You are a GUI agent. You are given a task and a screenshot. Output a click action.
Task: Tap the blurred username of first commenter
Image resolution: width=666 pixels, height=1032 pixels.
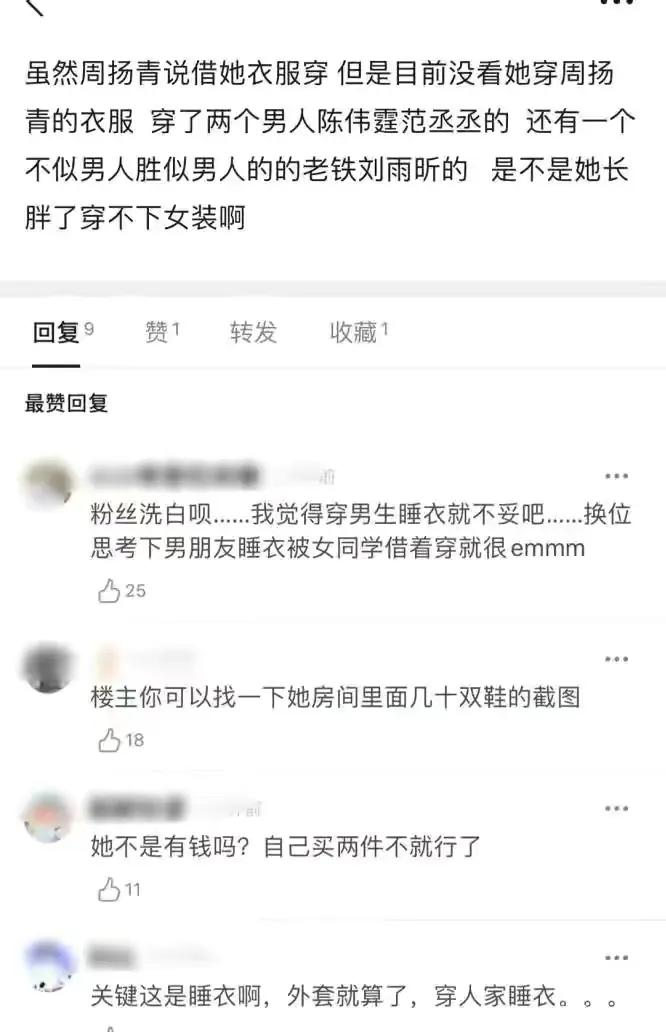[x=174, y=475]
